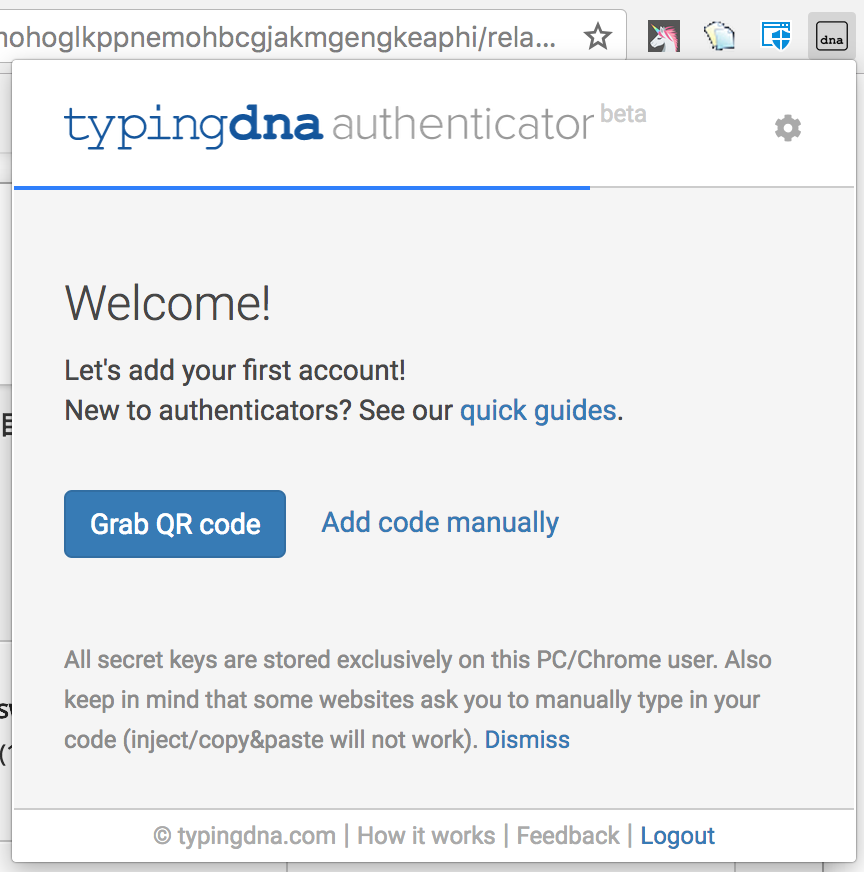Bookmark page with the star icon

(x=598, y=37)
